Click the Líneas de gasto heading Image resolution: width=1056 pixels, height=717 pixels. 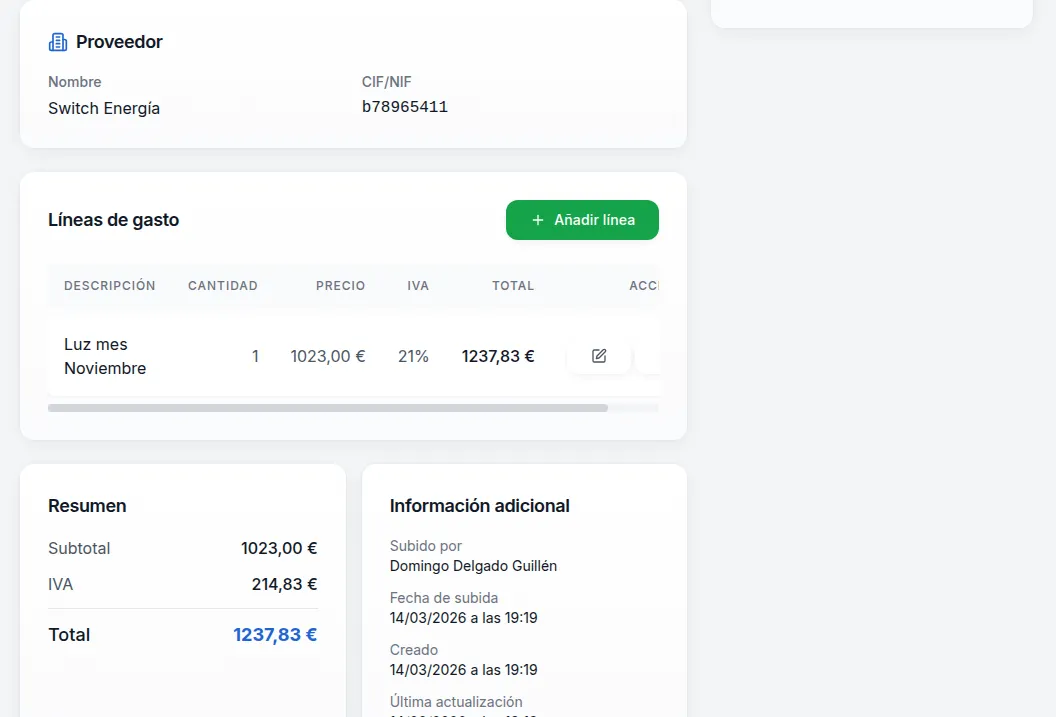coord(114,220)
